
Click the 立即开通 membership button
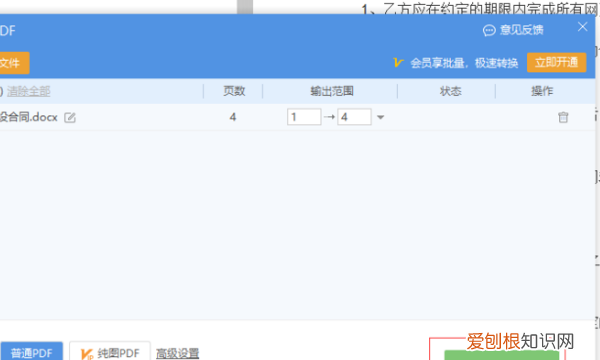pyautogui.click(x=556, y=62)
